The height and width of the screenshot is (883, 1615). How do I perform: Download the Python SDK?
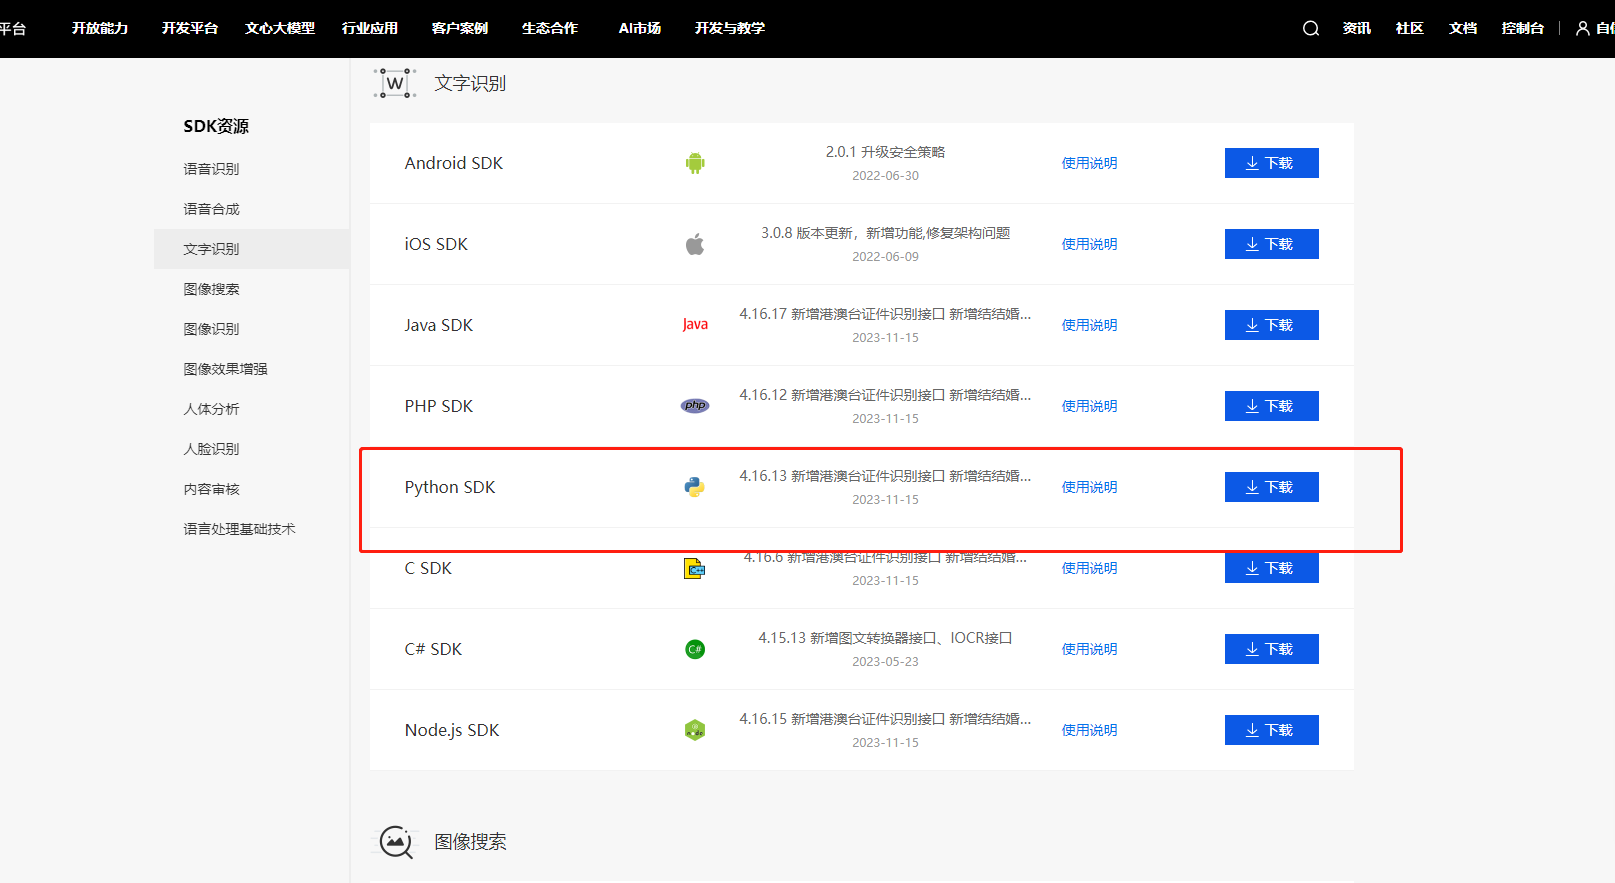click(1271, 487)
